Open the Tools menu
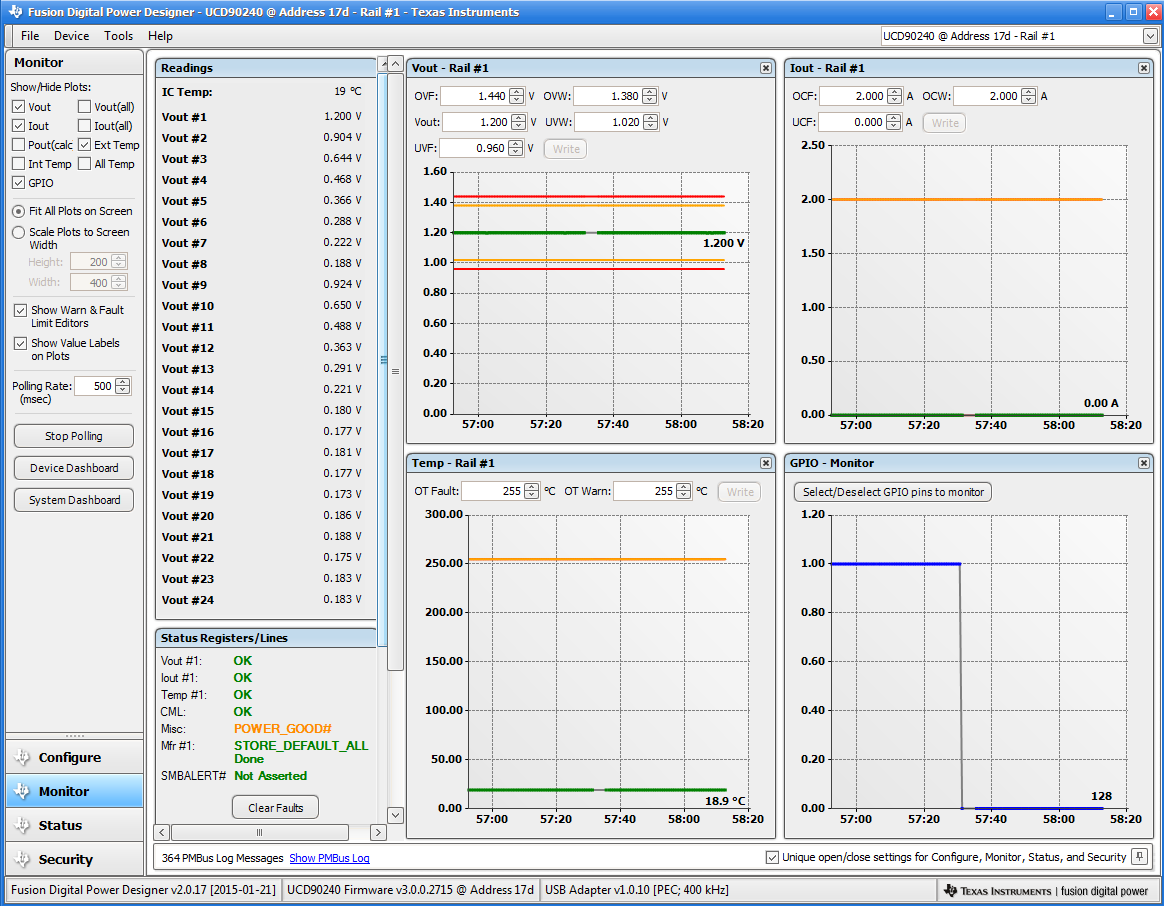1164x906 pixels. pyautogui.click(x=118, y=36)
